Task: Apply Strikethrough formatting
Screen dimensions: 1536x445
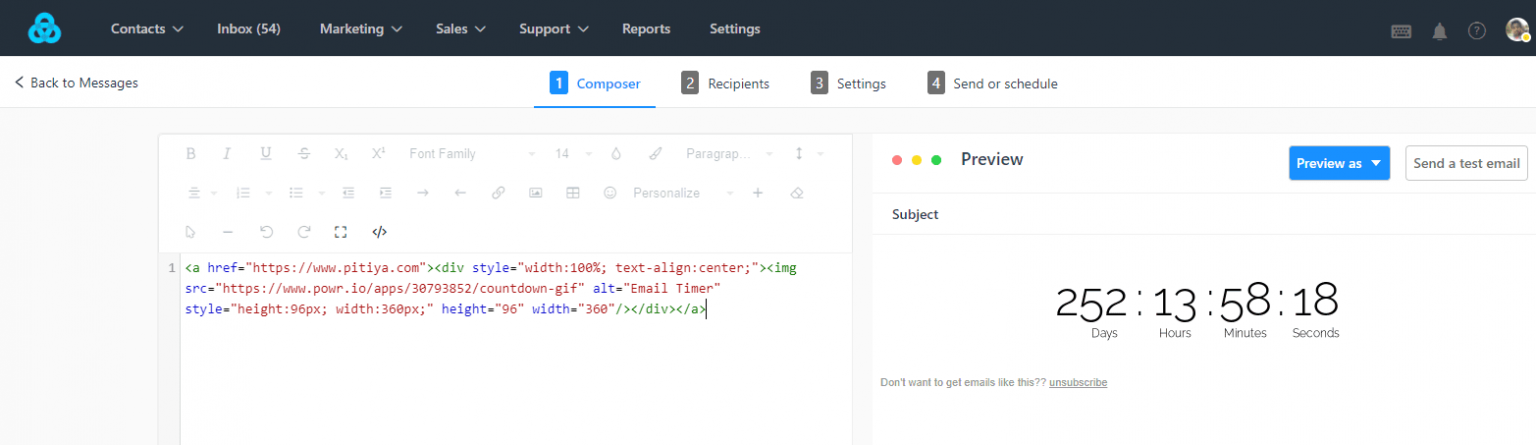Action: click(304, 154)
